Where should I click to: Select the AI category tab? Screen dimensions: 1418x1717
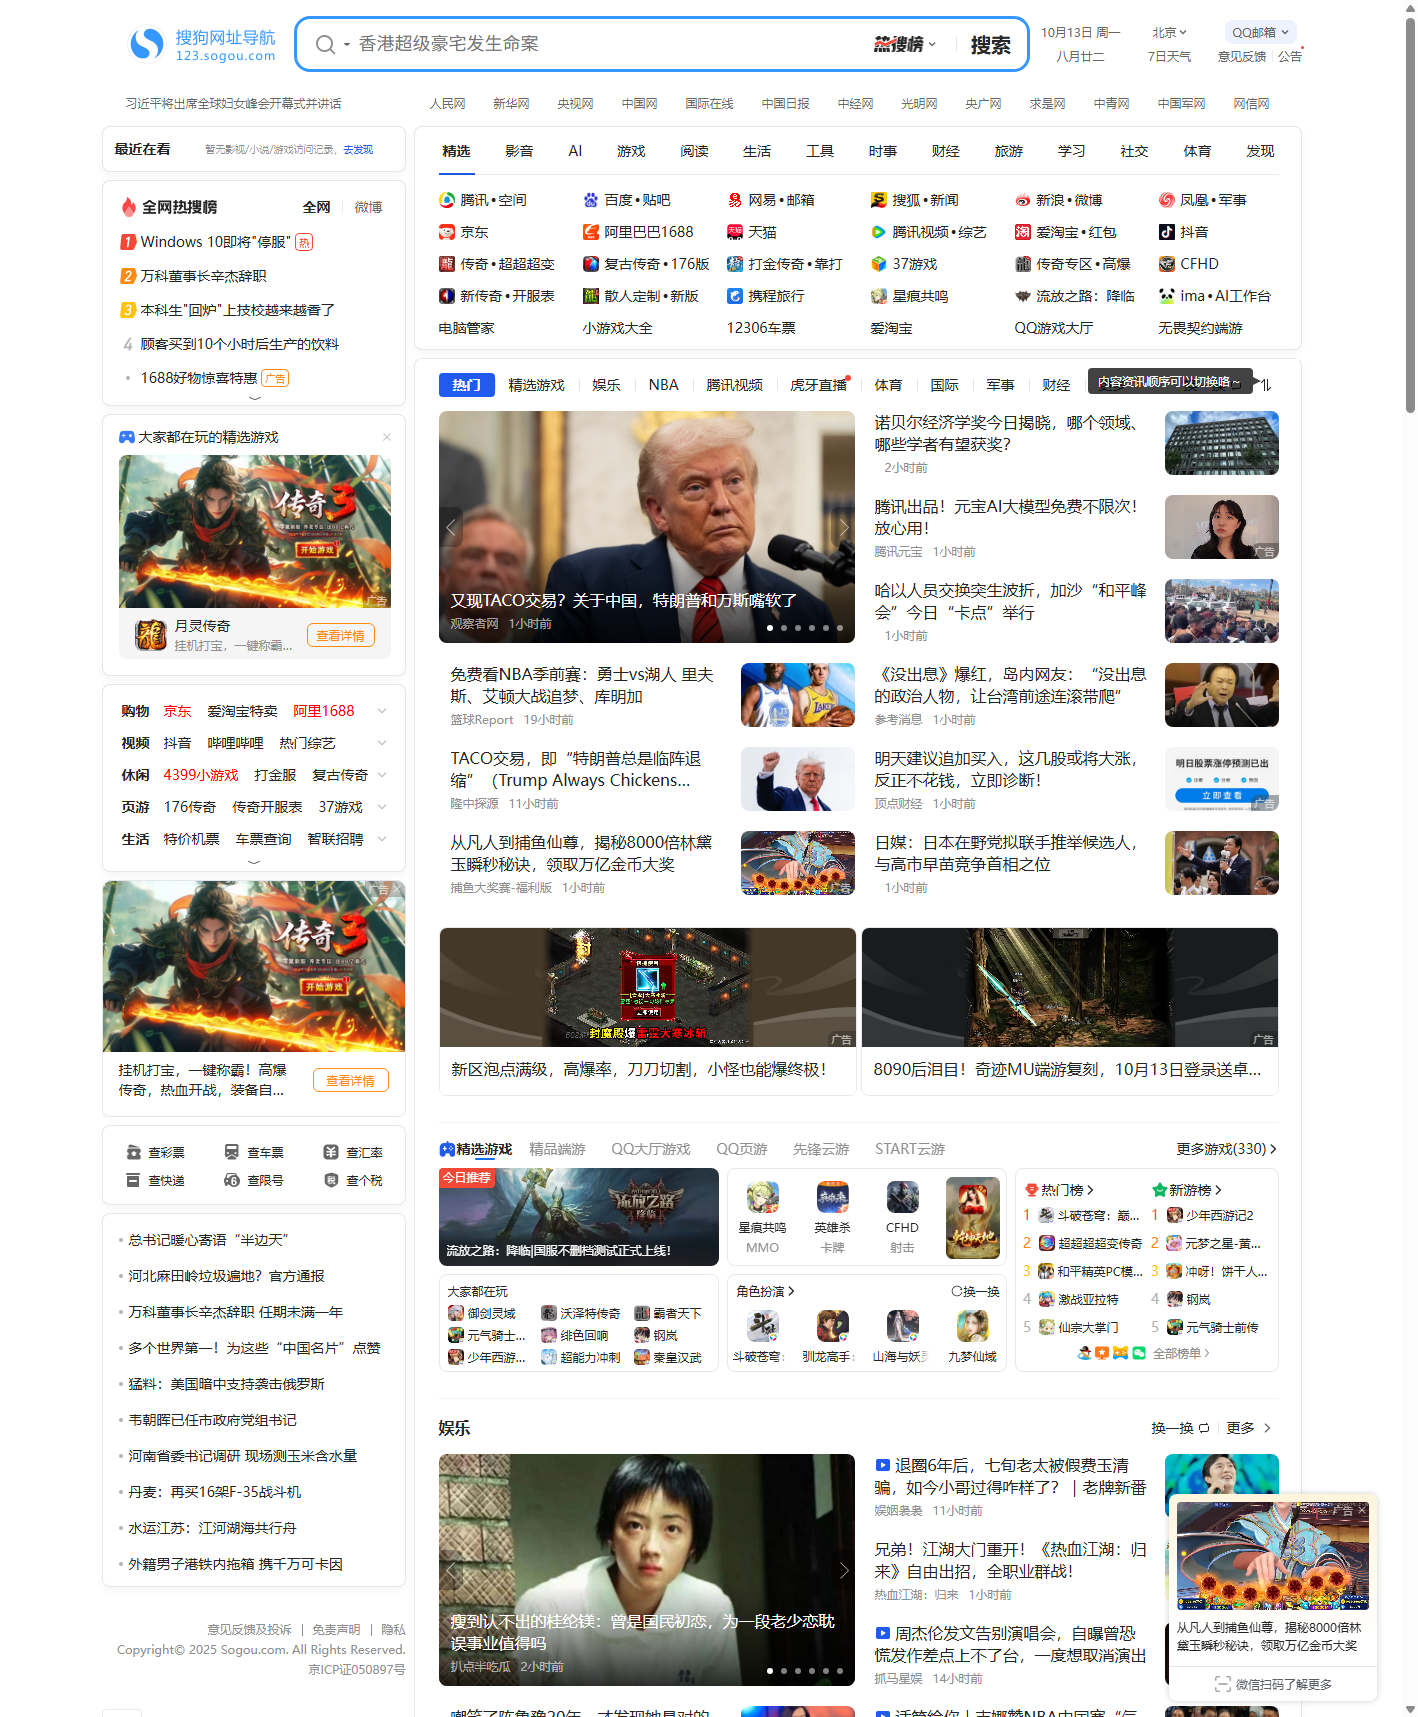(575, 151)
